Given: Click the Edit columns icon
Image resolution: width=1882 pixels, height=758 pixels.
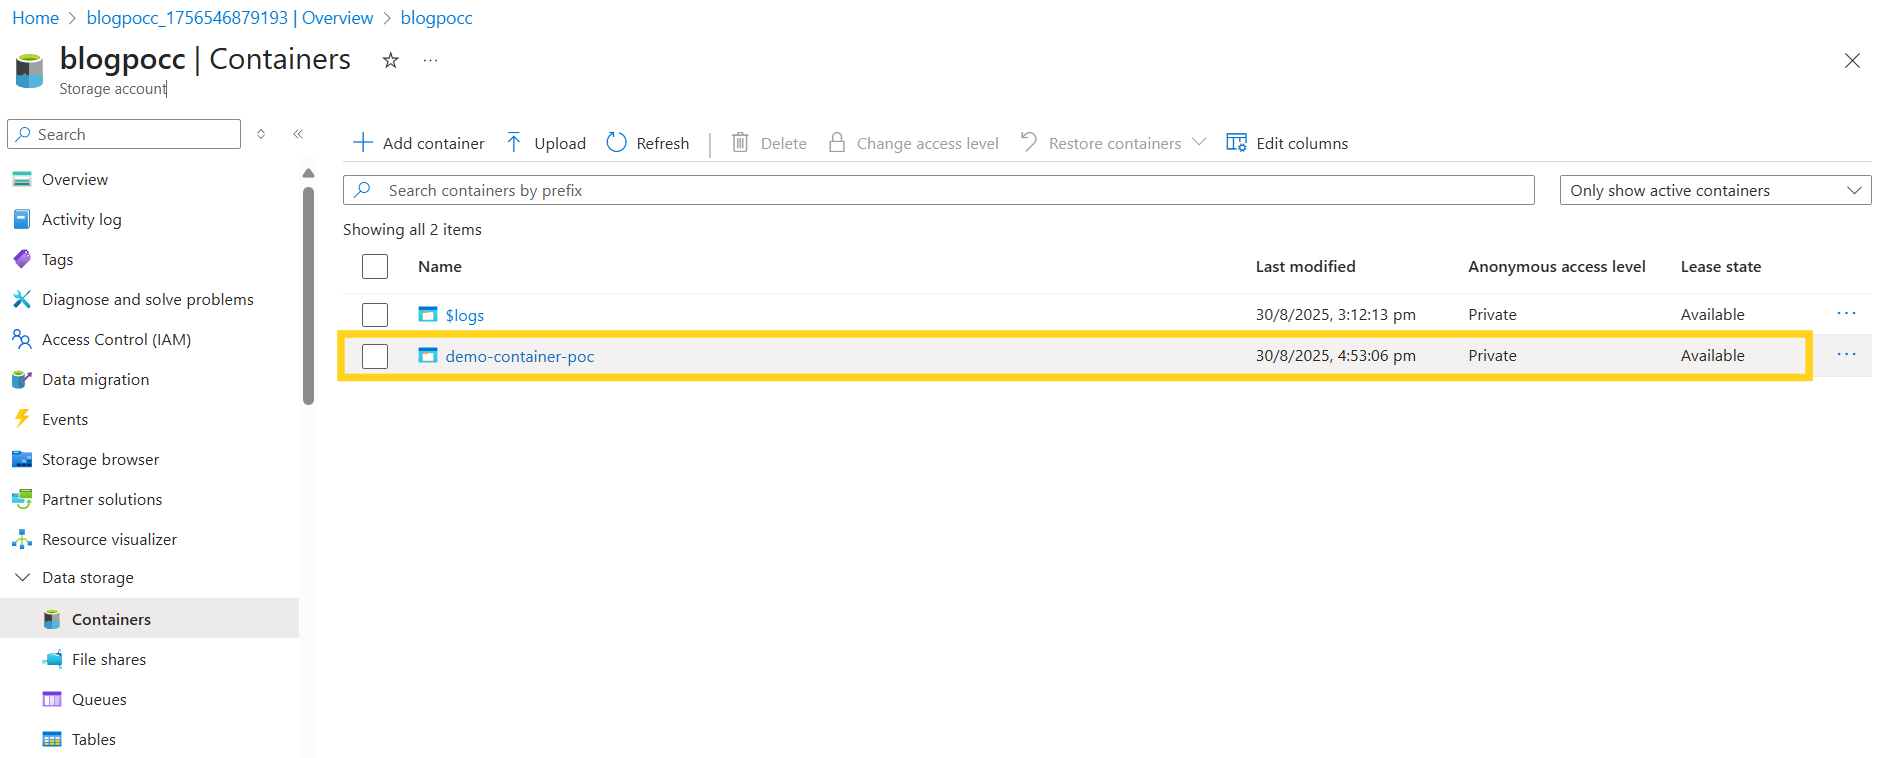Looking at the screenshot, I should tap(1237, 143).
